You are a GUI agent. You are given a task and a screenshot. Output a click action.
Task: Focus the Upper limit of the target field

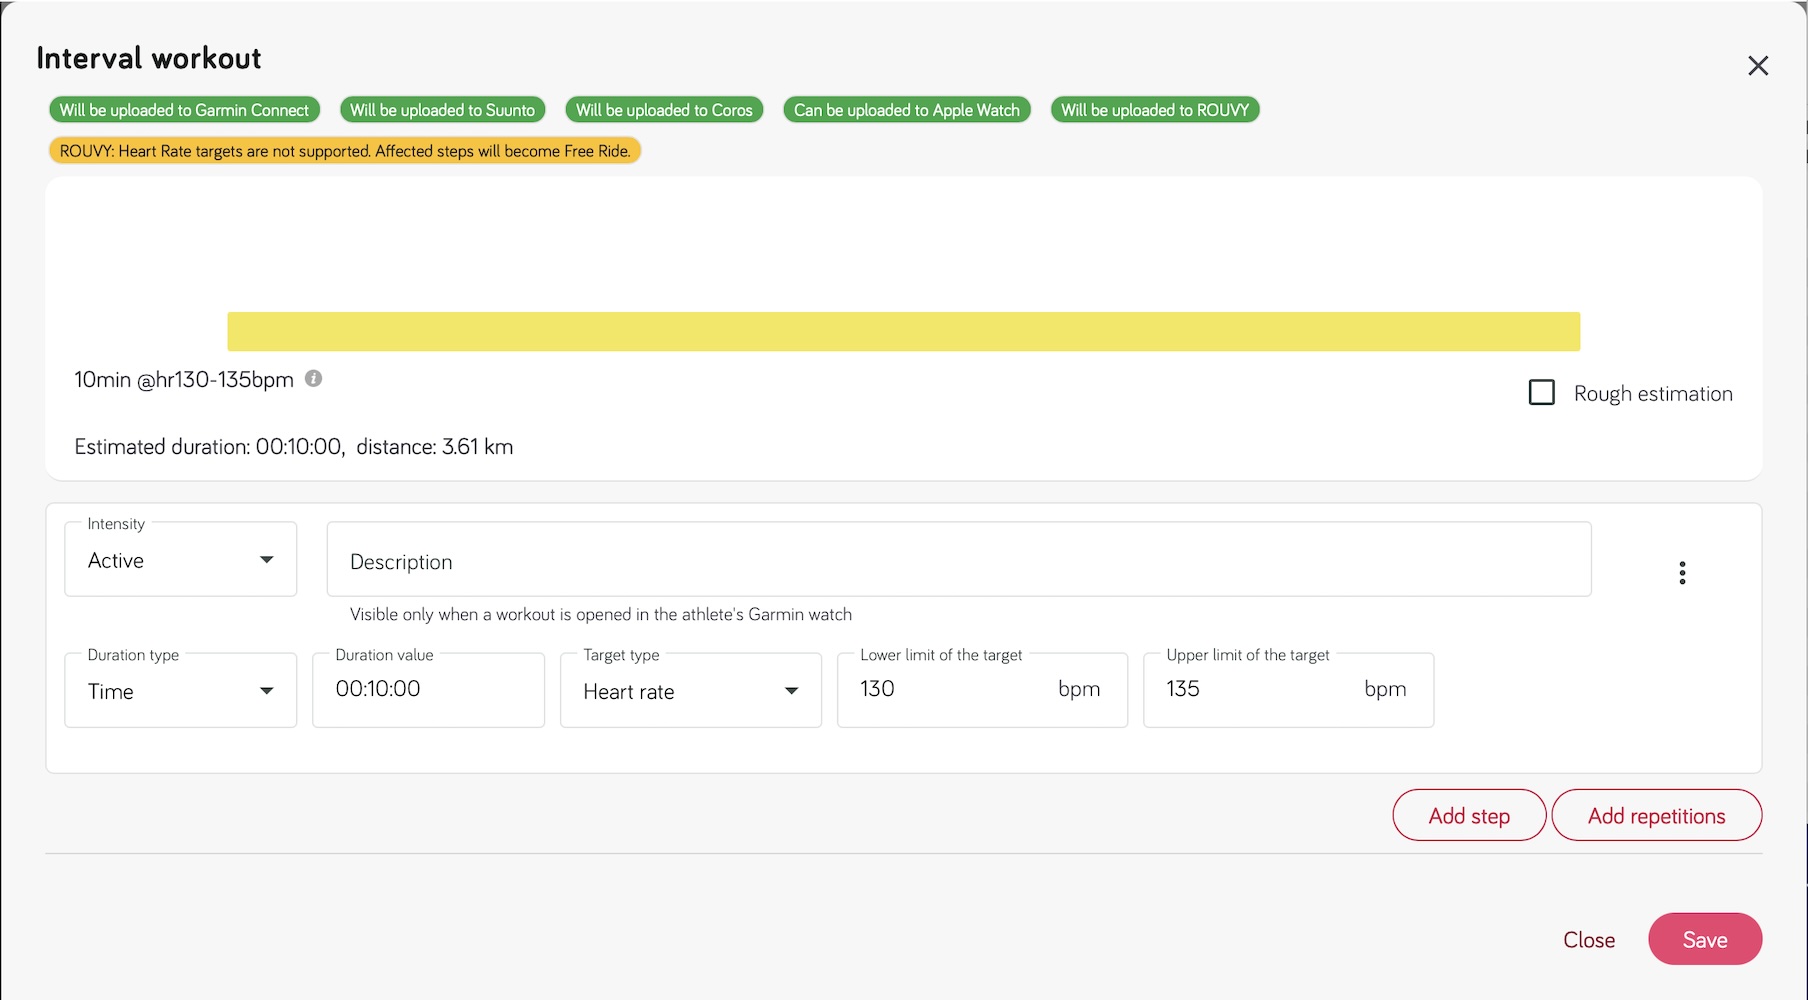point(1289,691)
